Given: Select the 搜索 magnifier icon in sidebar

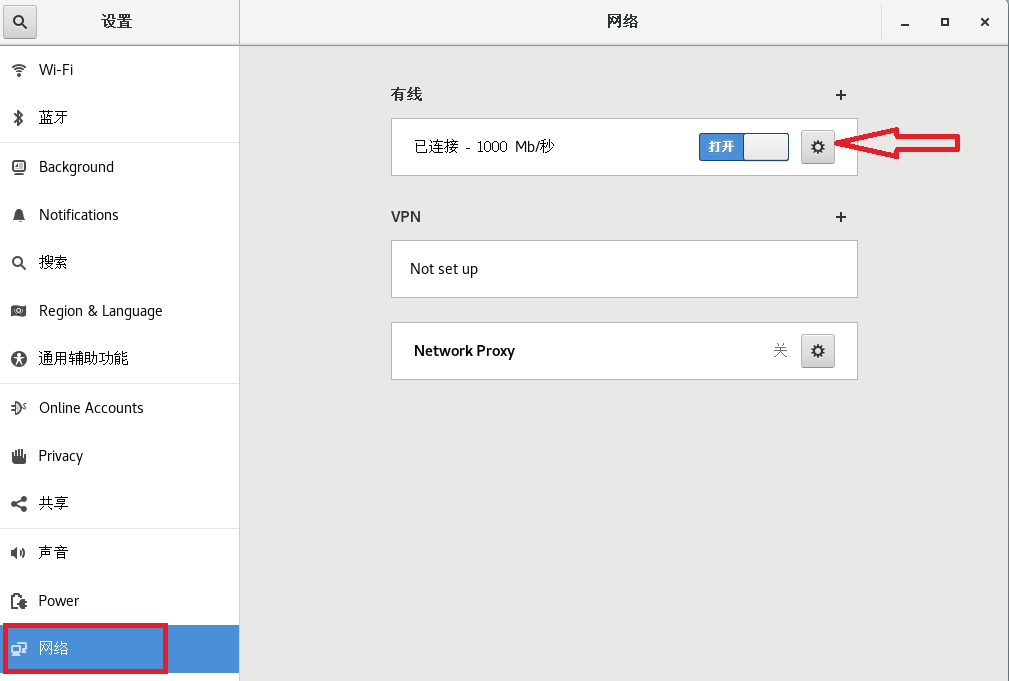Looking at the screenshot, I should tap(20, 262).
